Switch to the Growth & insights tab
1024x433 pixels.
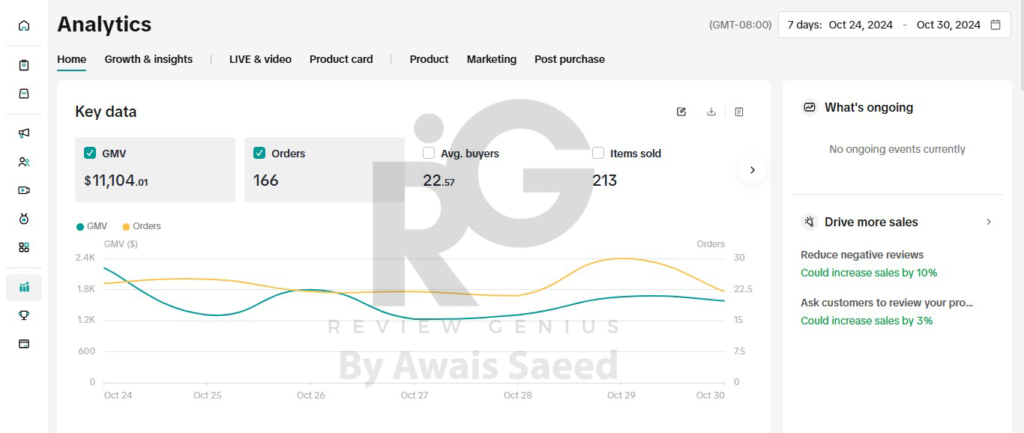tap(148, 59)
